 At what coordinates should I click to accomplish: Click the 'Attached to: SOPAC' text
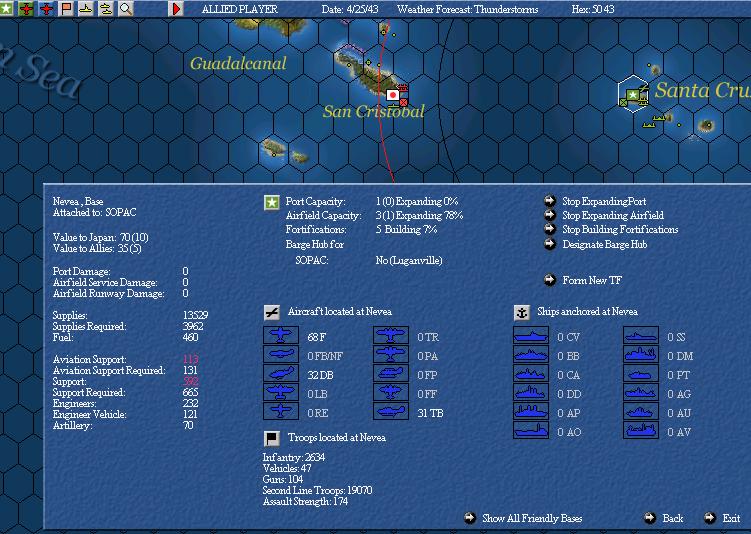coord(94,212)
